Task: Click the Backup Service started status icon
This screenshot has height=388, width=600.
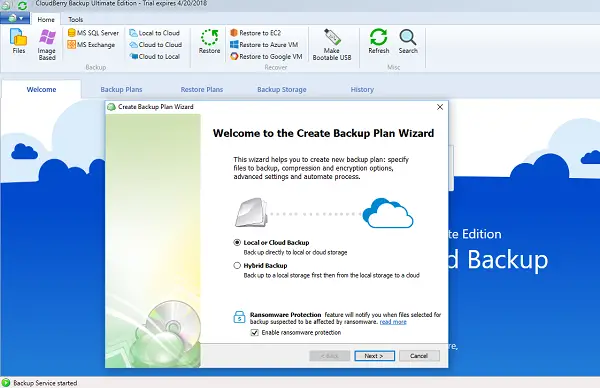Action: [6, 382]
